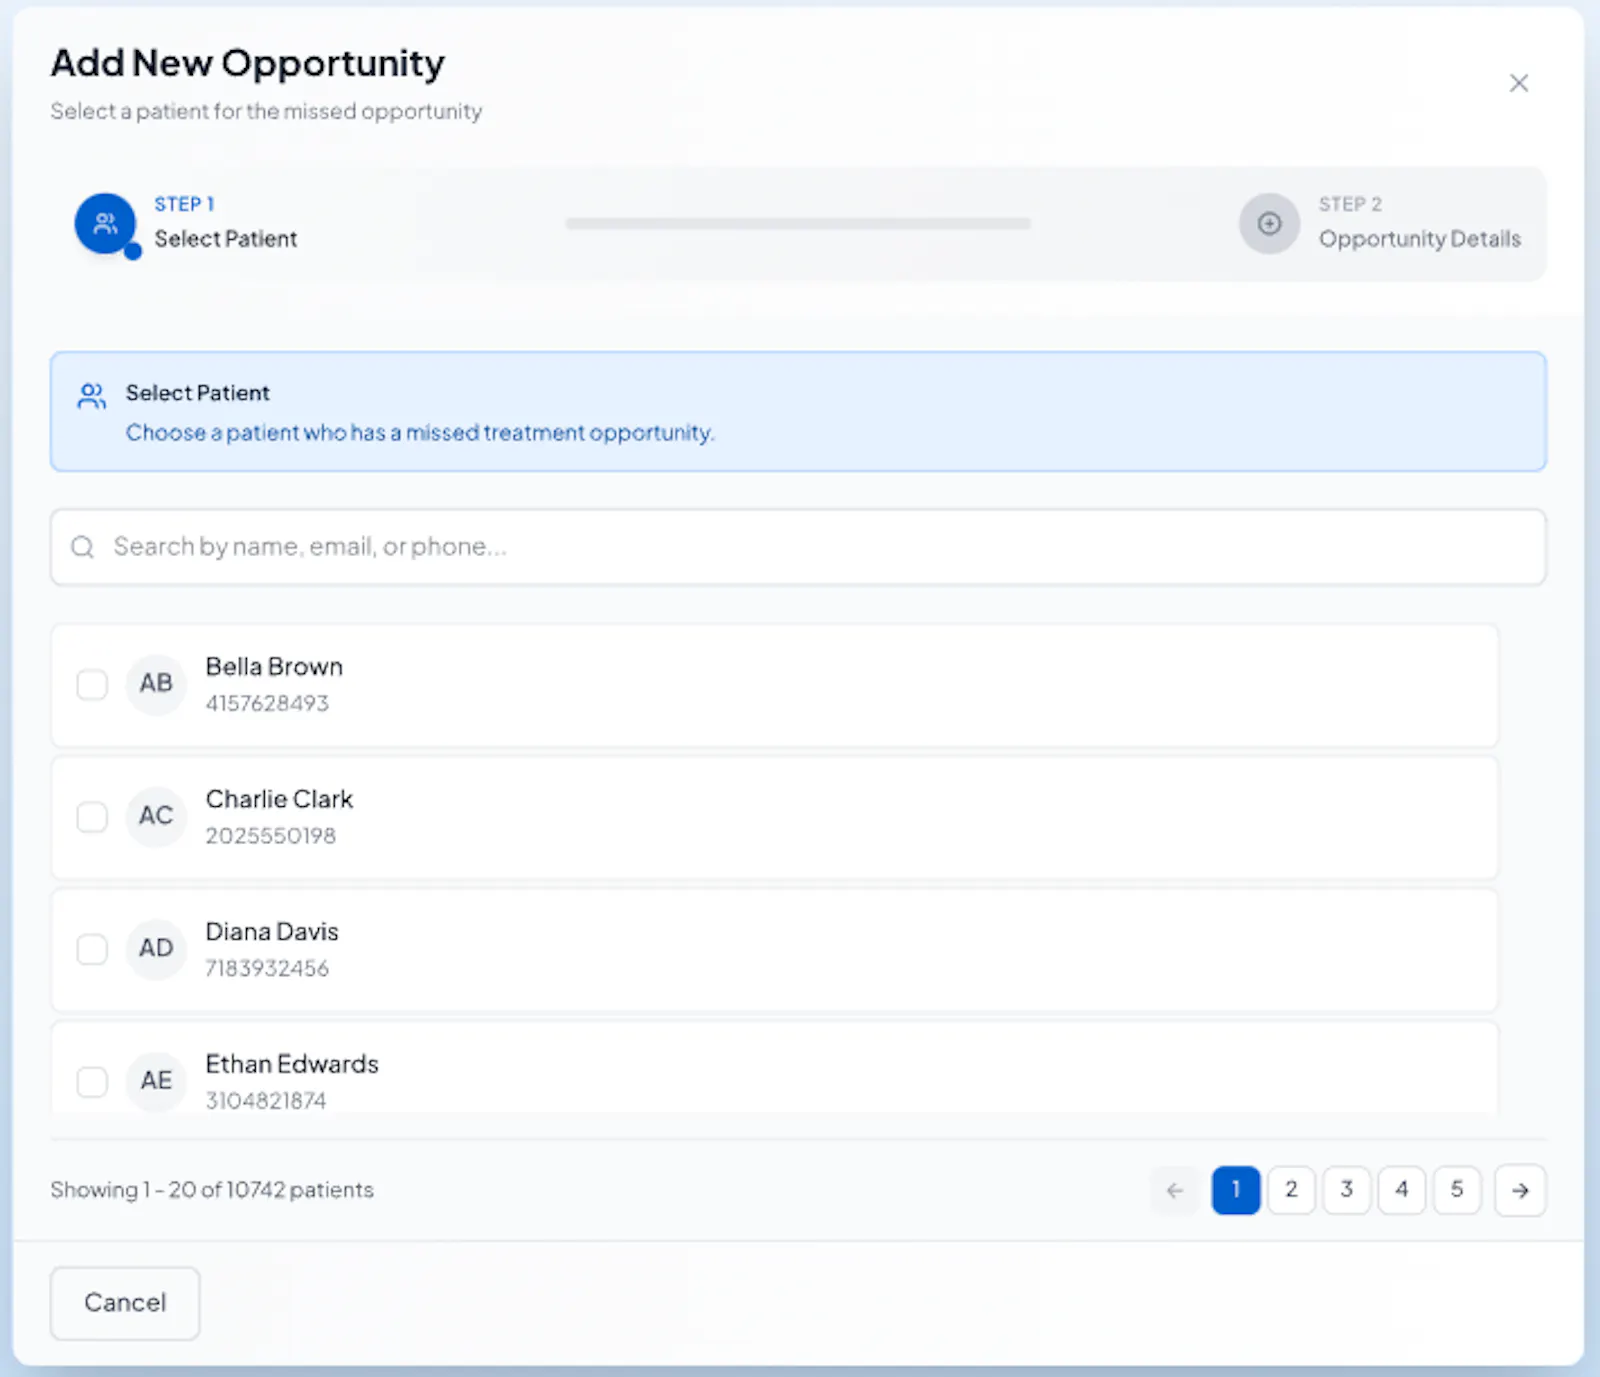
Task: Jump to pagination page 3
Action: 1347,1190
